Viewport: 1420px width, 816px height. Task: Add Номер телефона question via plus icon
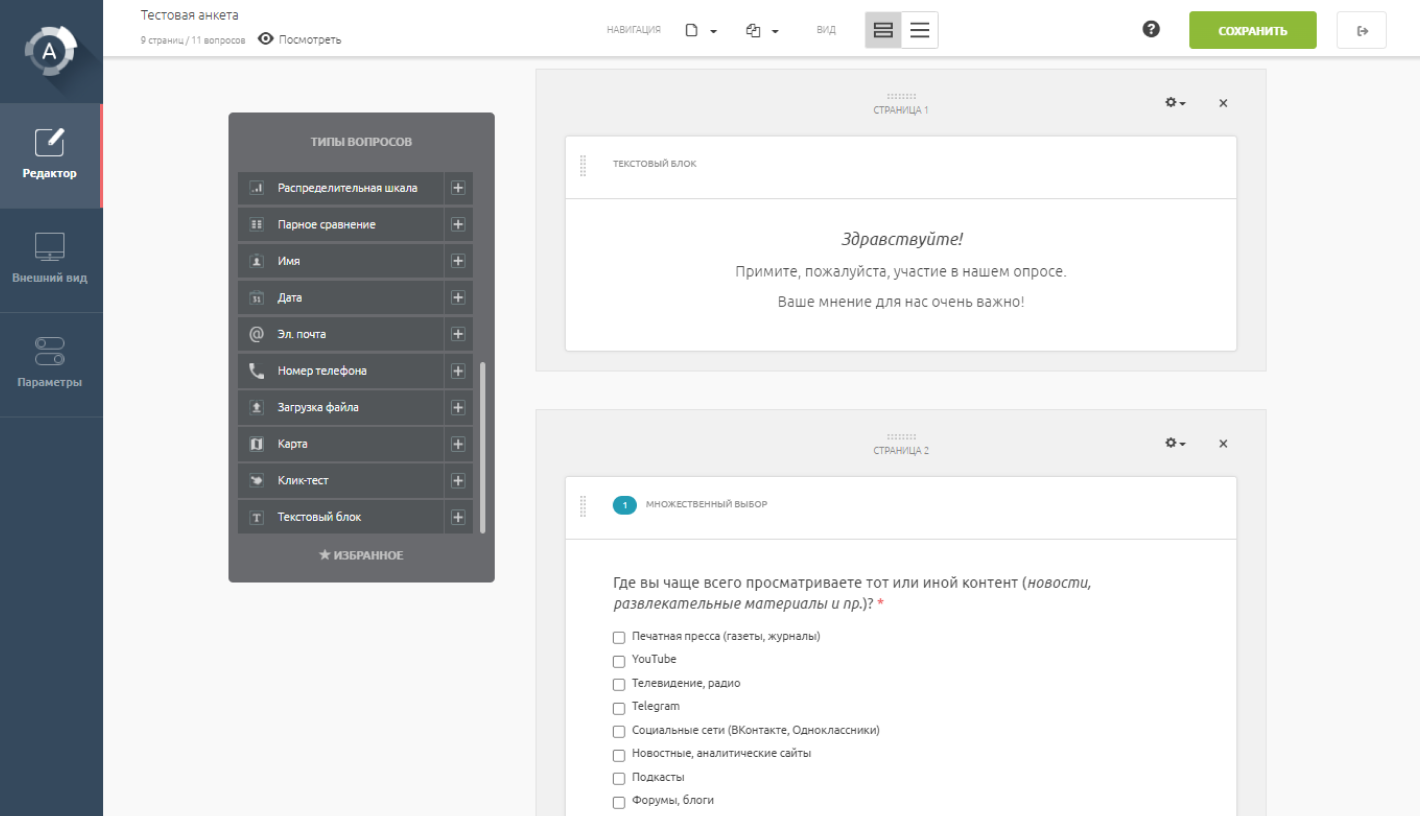[x=458, y=371]
